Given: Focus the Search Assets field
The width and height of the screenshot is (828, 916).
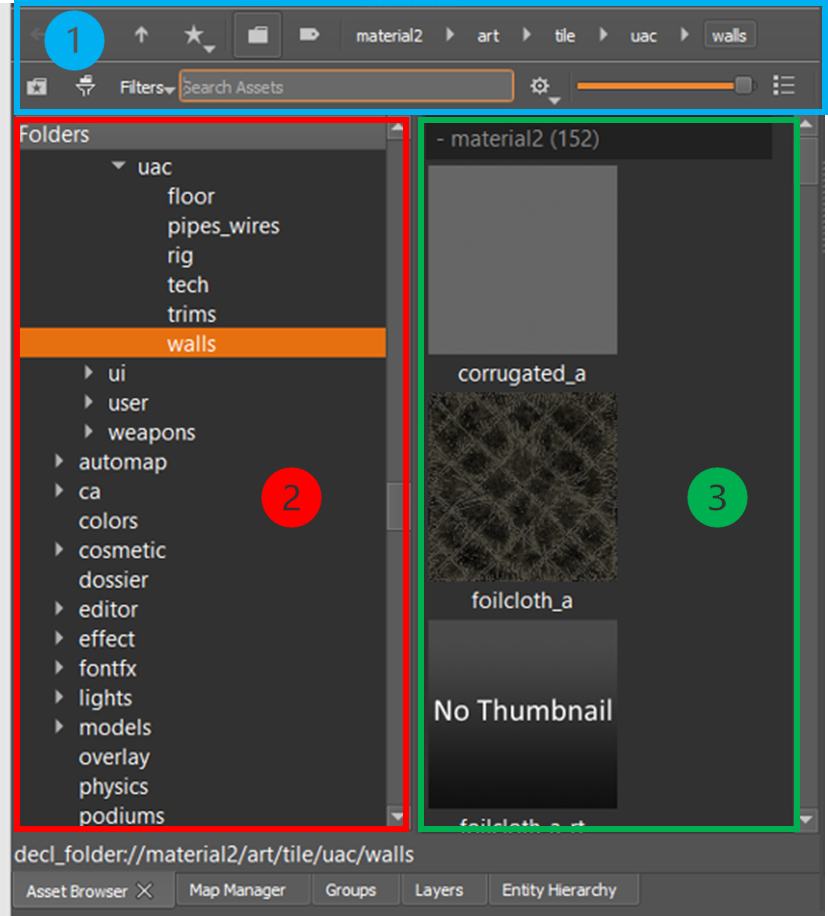Looking at the screenshot, I should point(347,86).
